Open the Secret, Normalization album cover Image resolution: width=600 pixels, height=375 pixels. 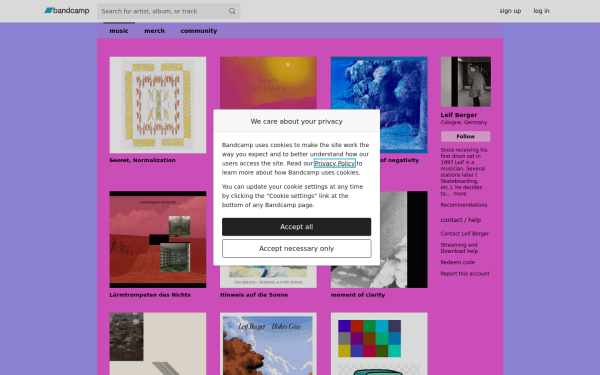(x=158, y=105)
